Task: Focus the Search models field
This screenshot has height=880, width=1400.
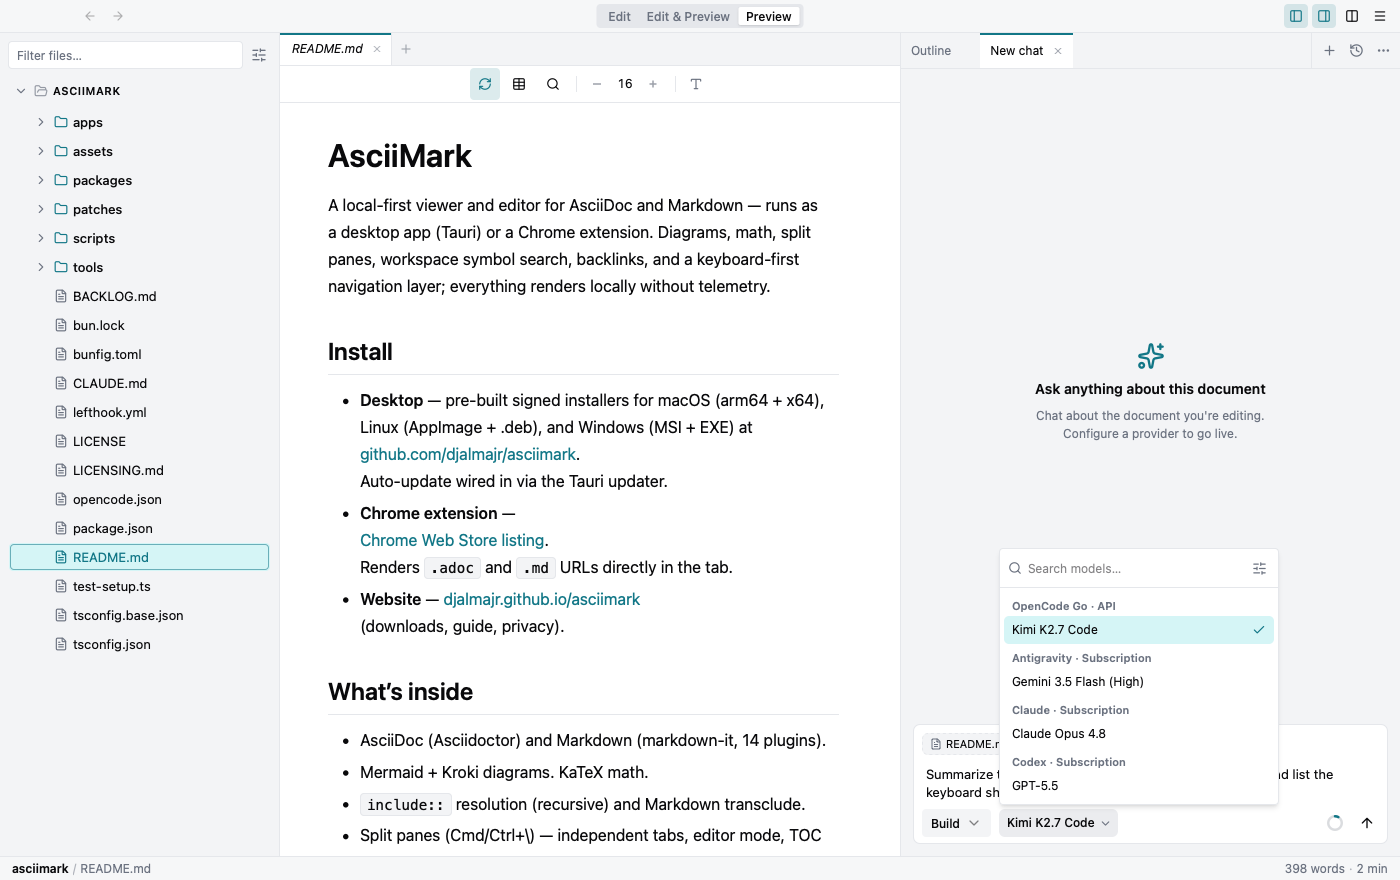Action: (x=1134, y=568)
